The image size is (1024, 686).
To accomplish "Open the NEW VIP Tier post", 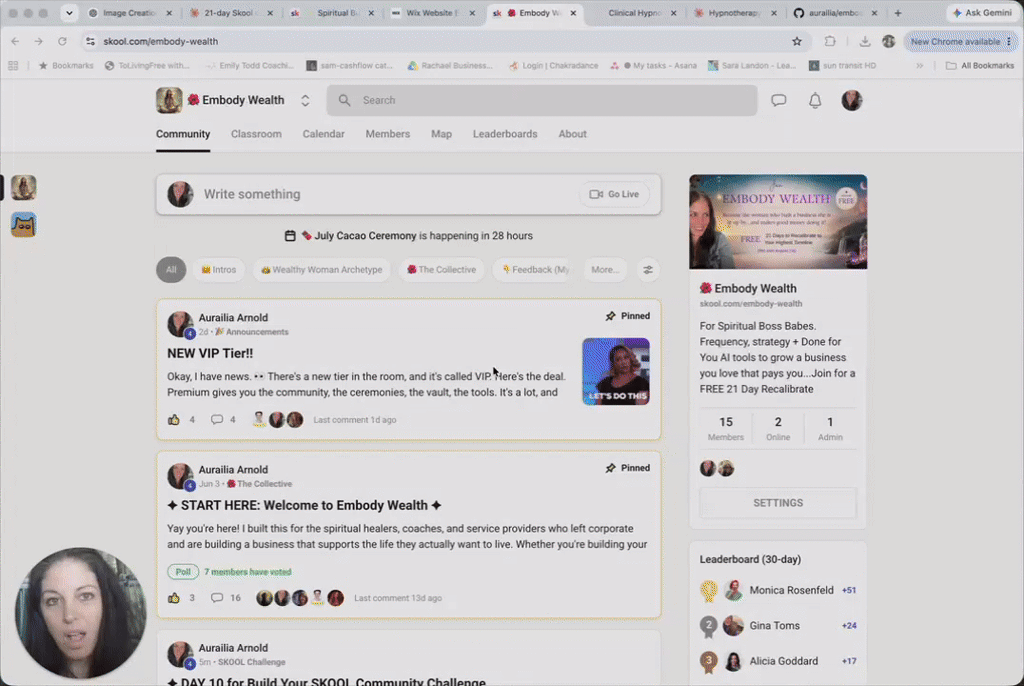I will tap(210, 353).
